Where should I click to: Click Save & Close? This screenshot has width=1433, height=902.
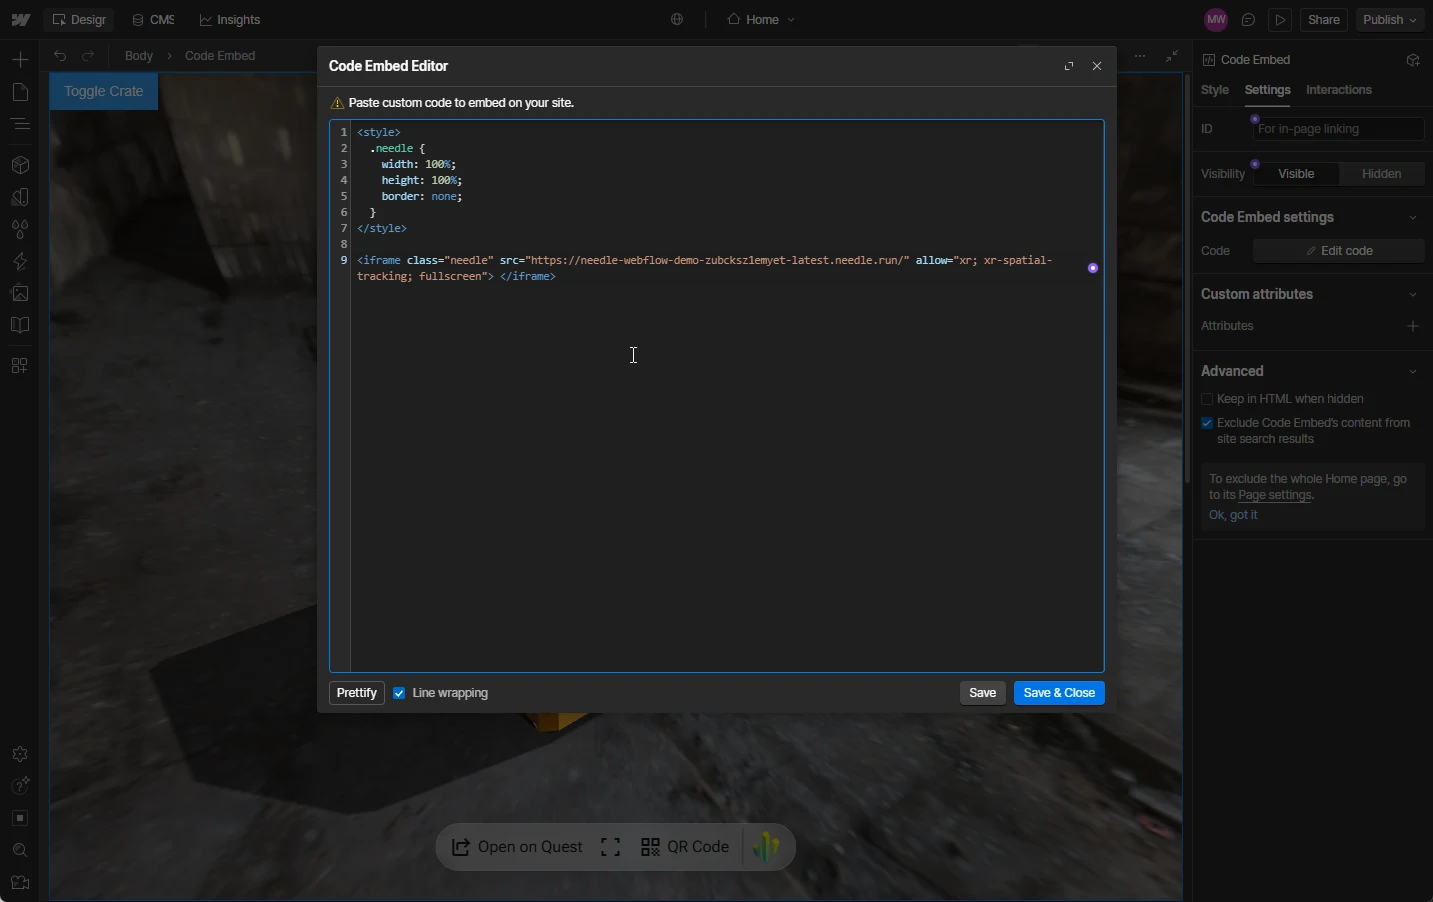1059,693
